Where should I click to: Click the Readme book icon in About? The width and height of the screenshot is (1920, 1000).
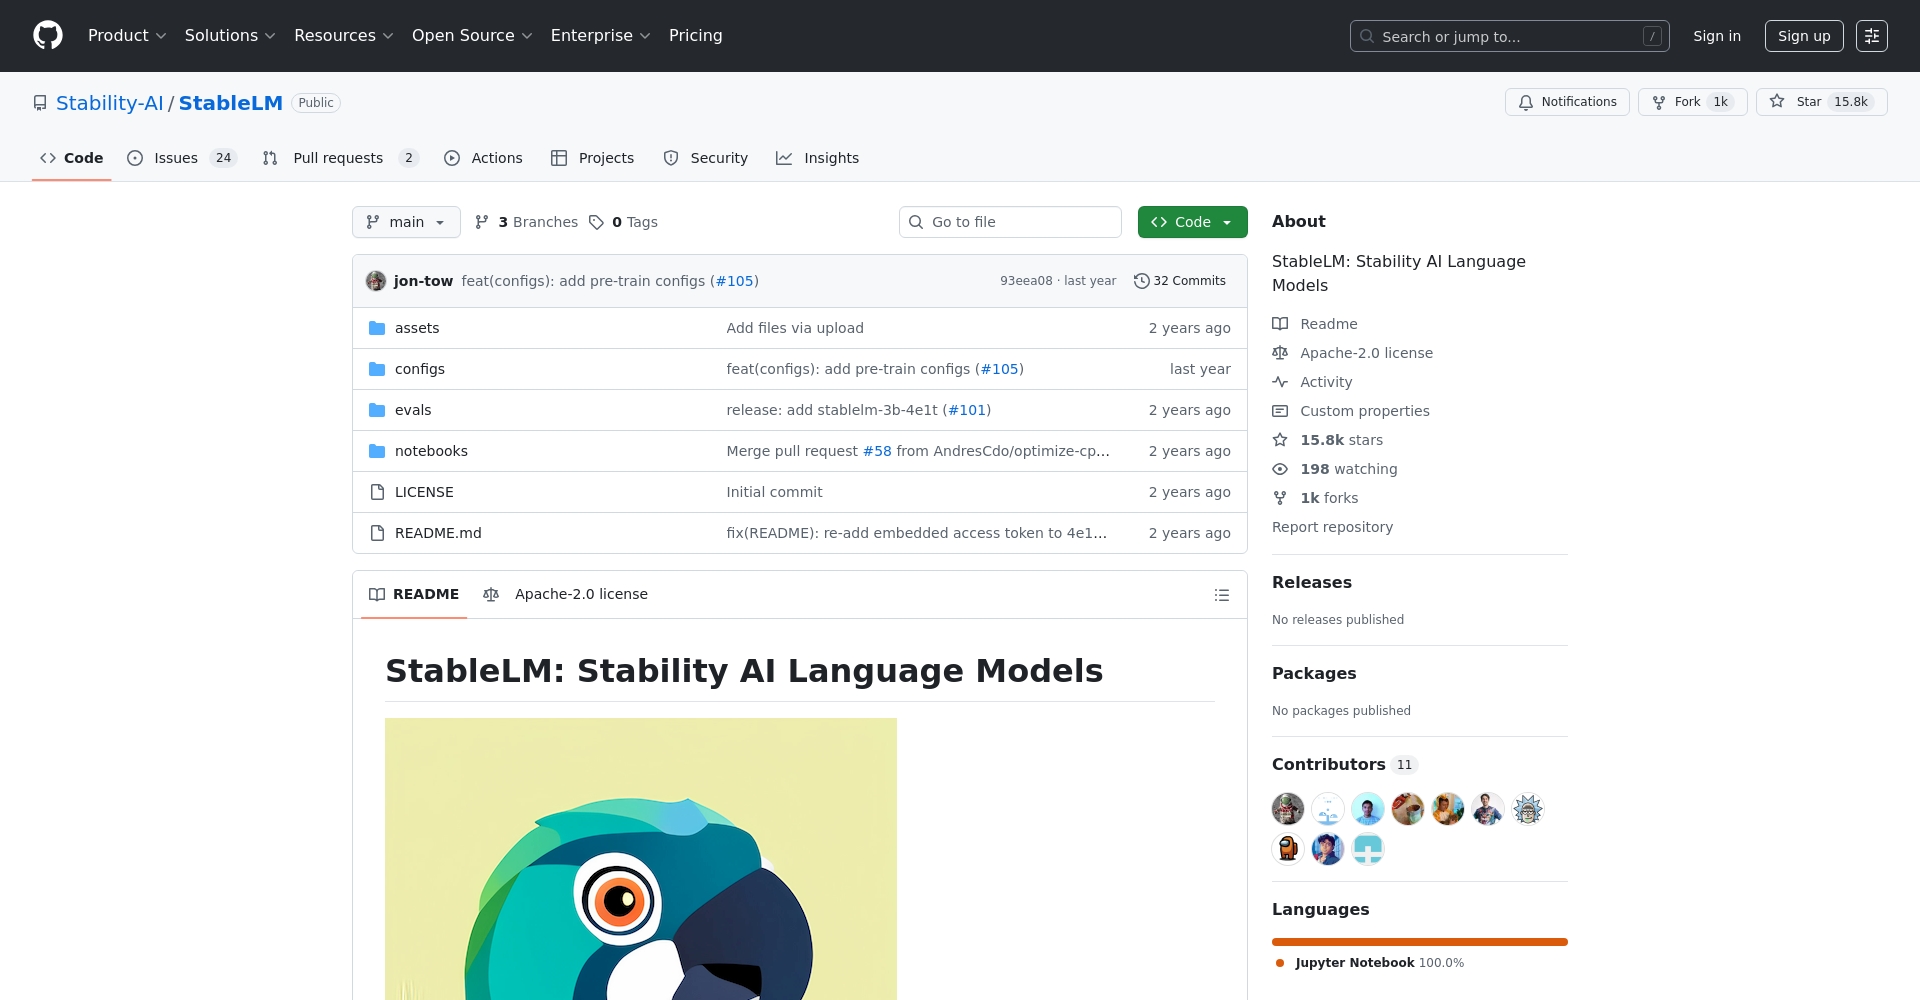[x=1280, y=324]
